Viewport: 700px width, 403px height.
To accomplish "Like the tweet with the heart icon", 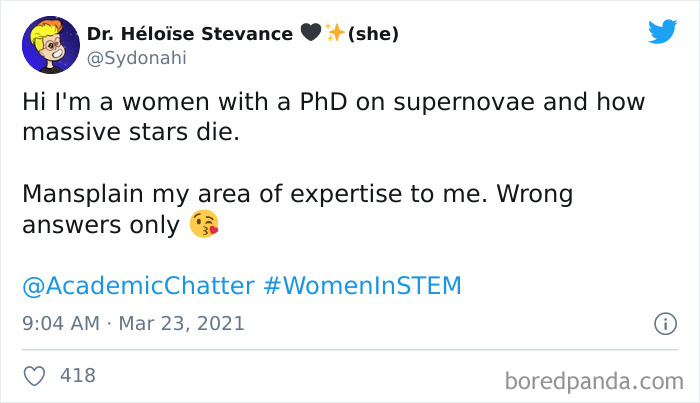I will pos(34,376).
